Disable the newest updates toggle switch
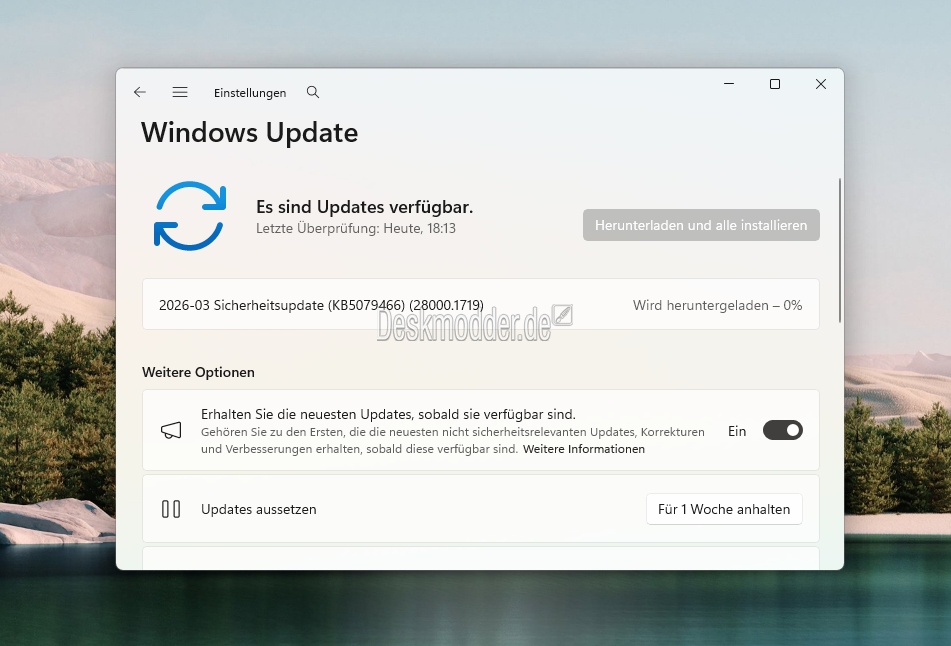The image size is (951, 646). (x=782, y=431)
